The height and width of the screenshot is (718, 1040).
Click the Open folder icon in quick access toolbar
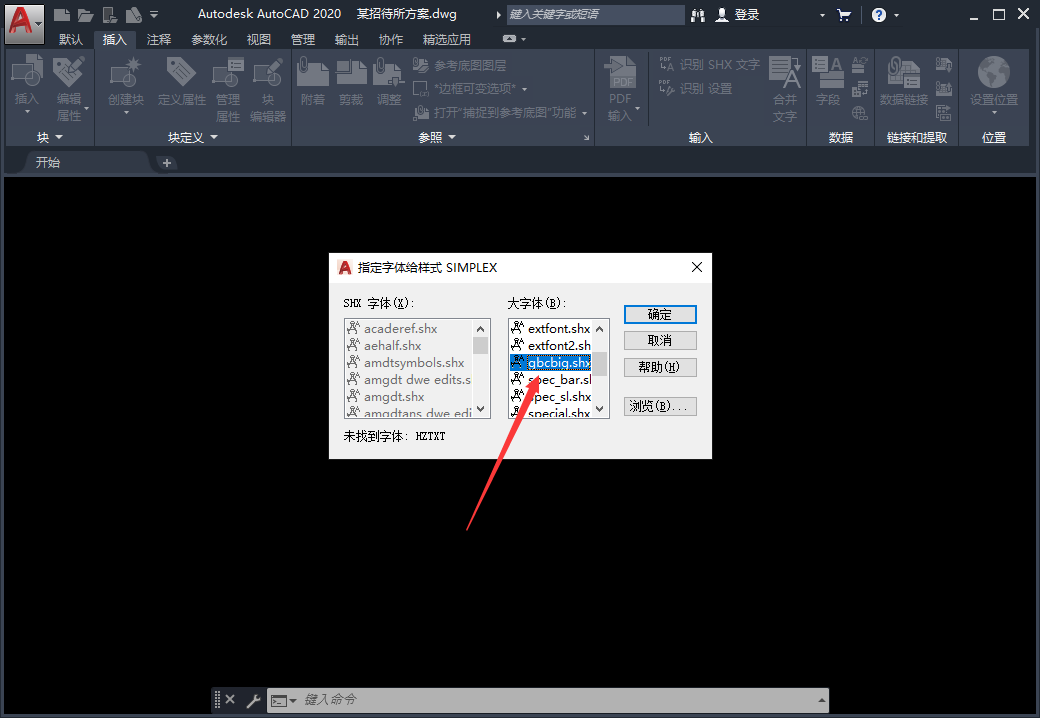[86, 15]
